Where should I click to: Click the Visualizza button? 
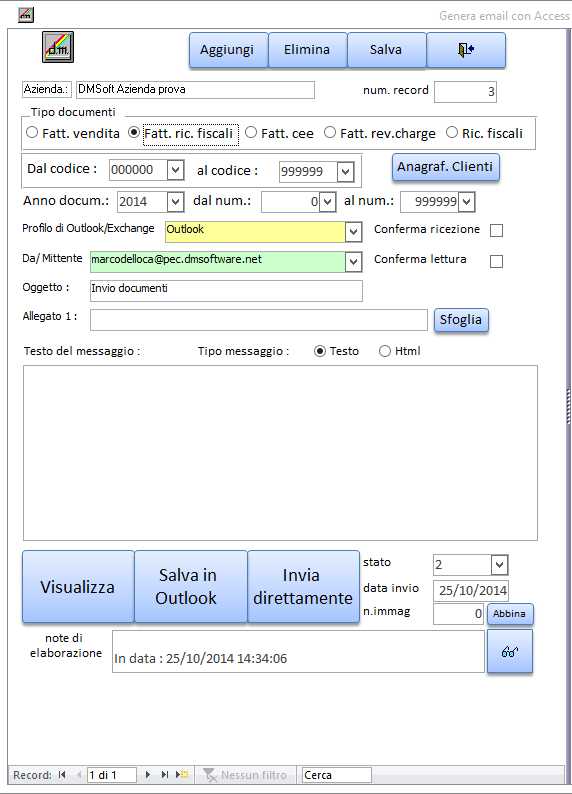(78, 586)
